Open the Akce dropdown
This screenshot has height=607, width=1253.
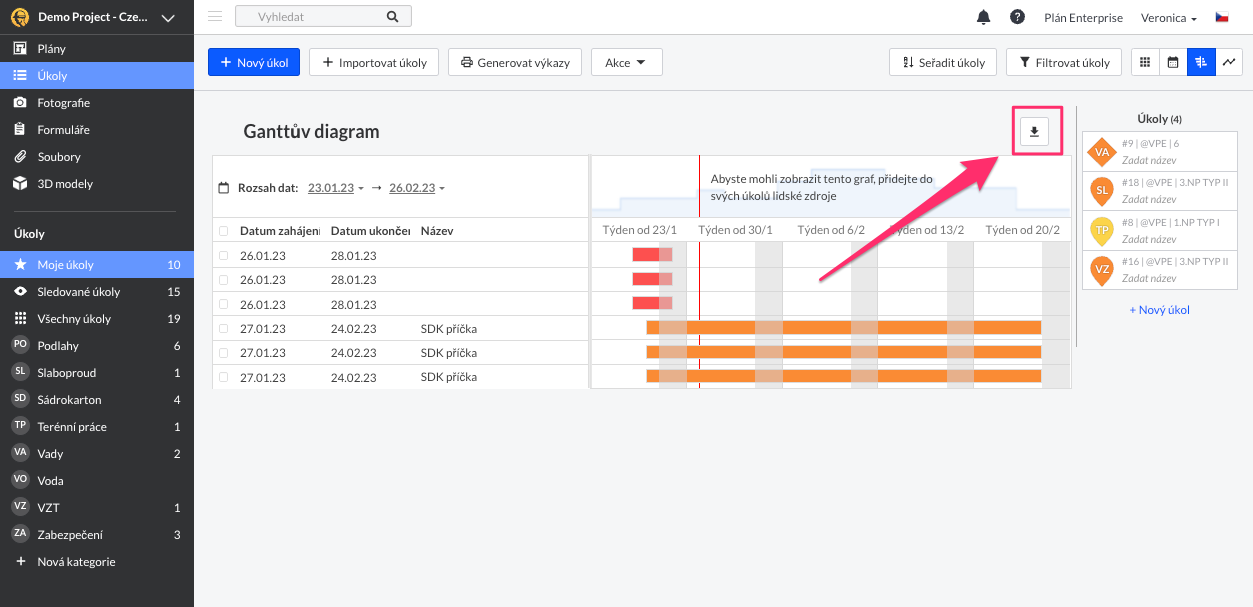pos(626,62)
